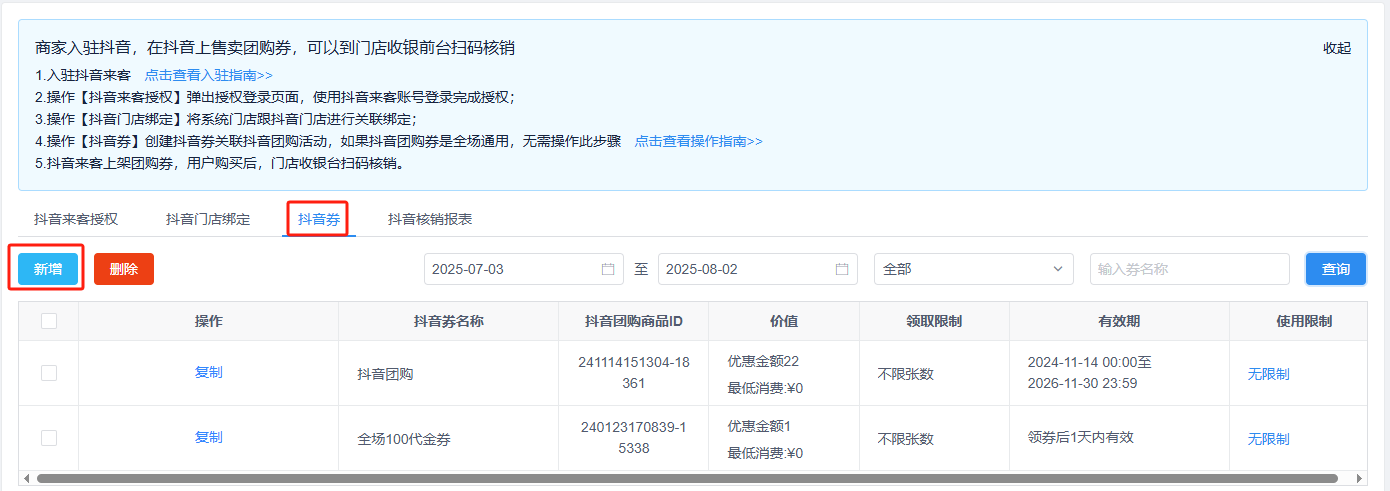Click 不限张数 in 抖音团购 row

click(906, 374)
